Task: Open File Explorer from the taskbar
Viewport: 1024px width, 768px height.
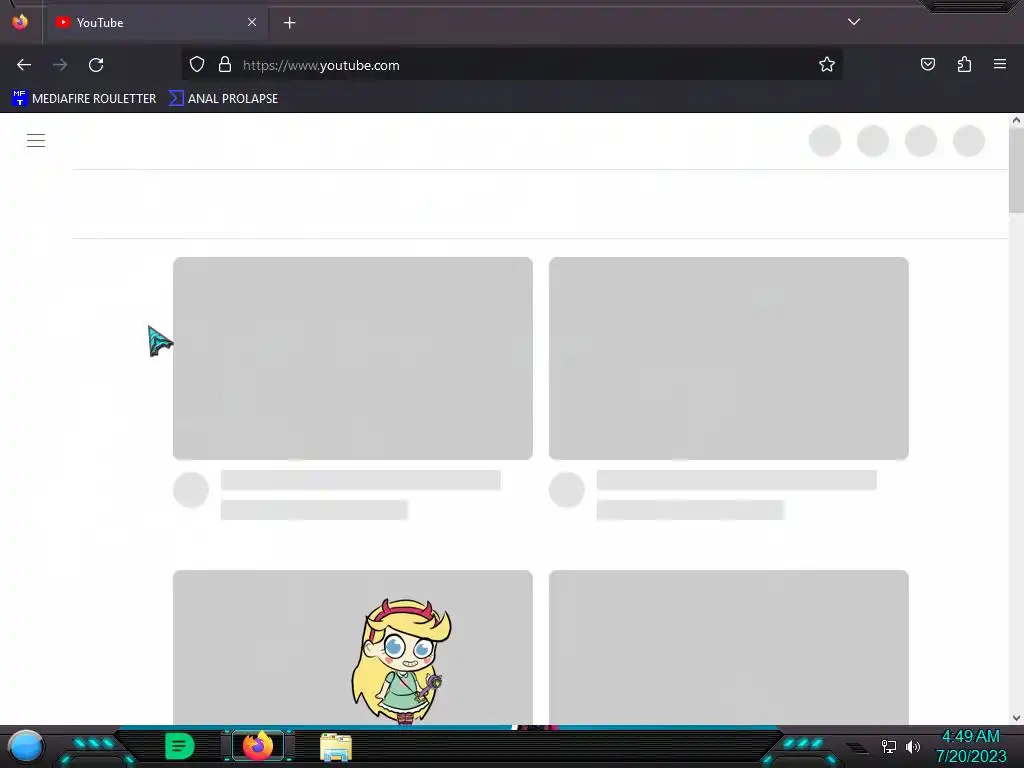Action: click(336, 747)
